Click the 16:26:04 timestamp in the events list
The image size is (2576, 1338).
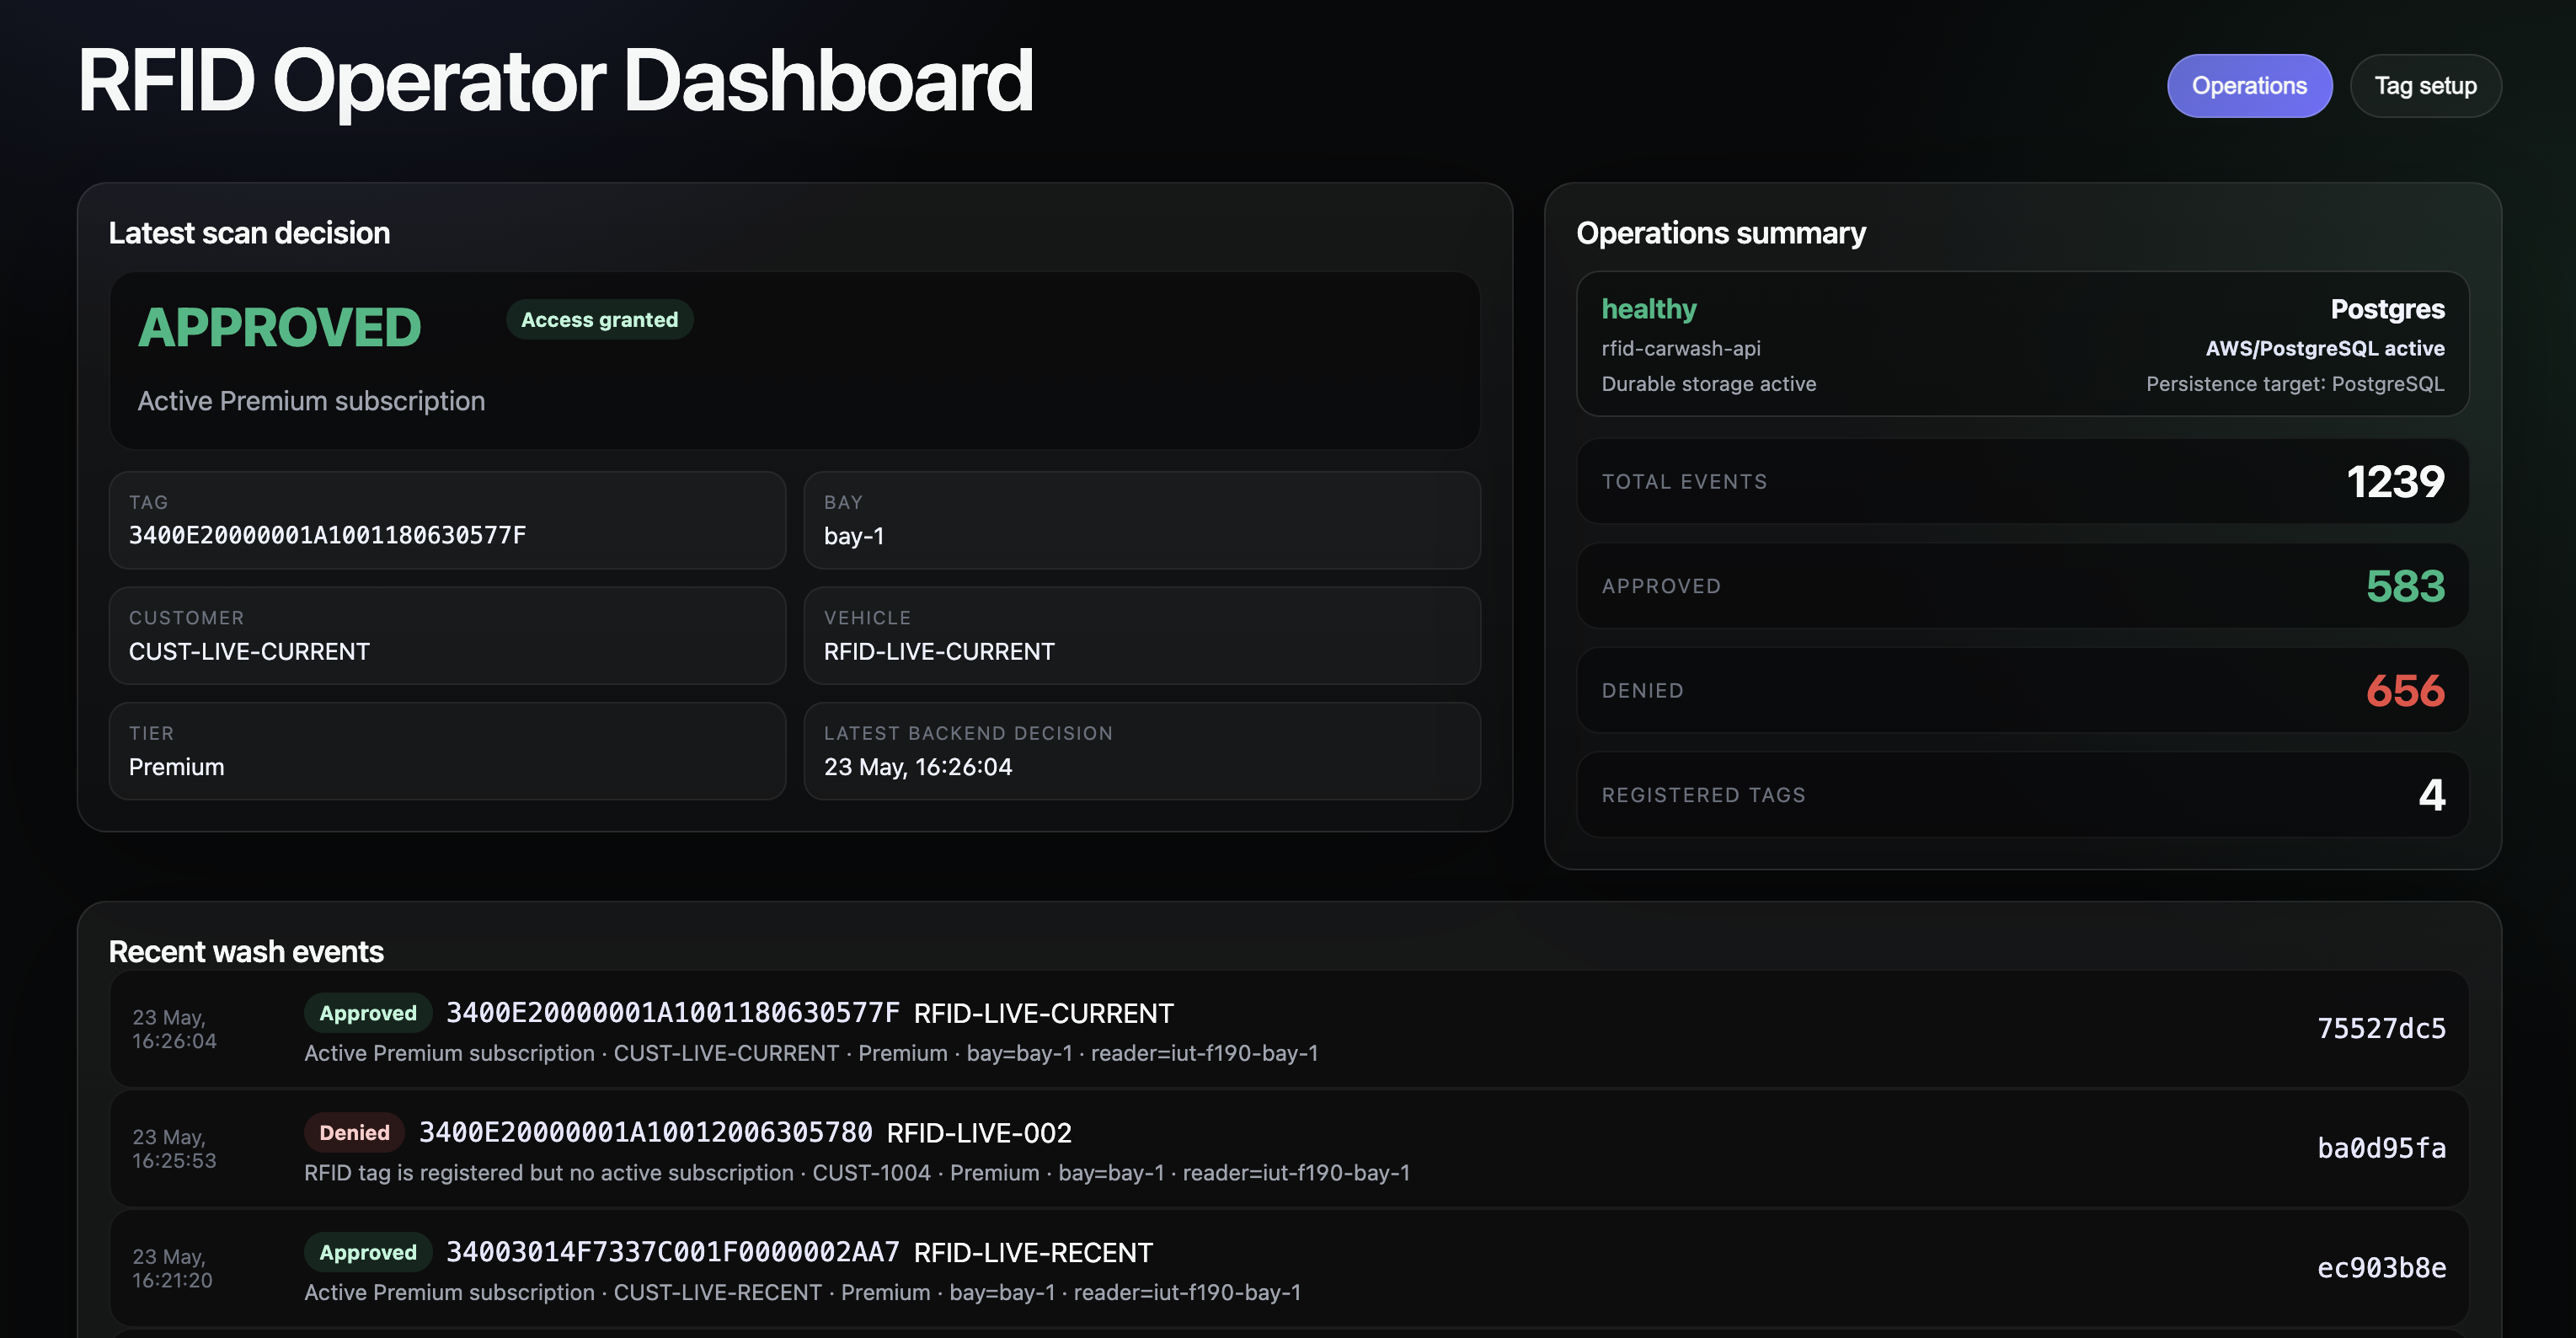[x=174, y=1029]
